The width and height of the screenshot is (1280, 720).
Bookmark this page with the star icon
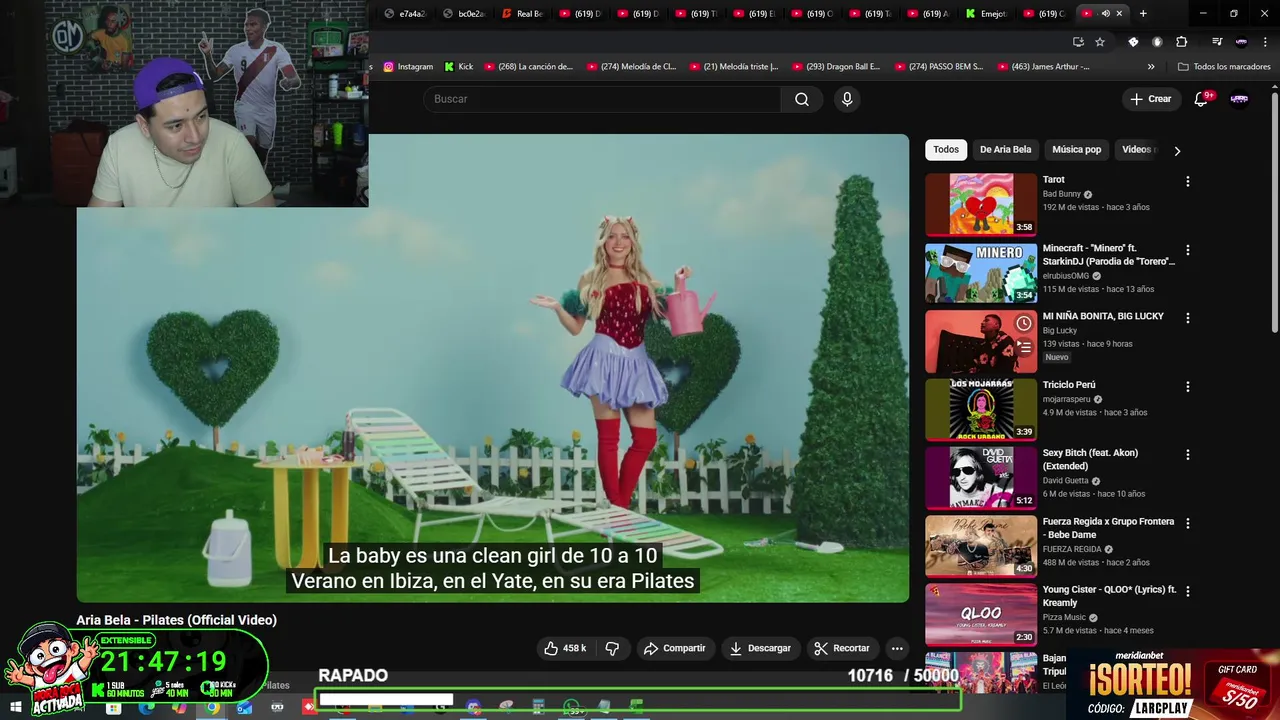pyautogui.click(x=1100, y=42)
